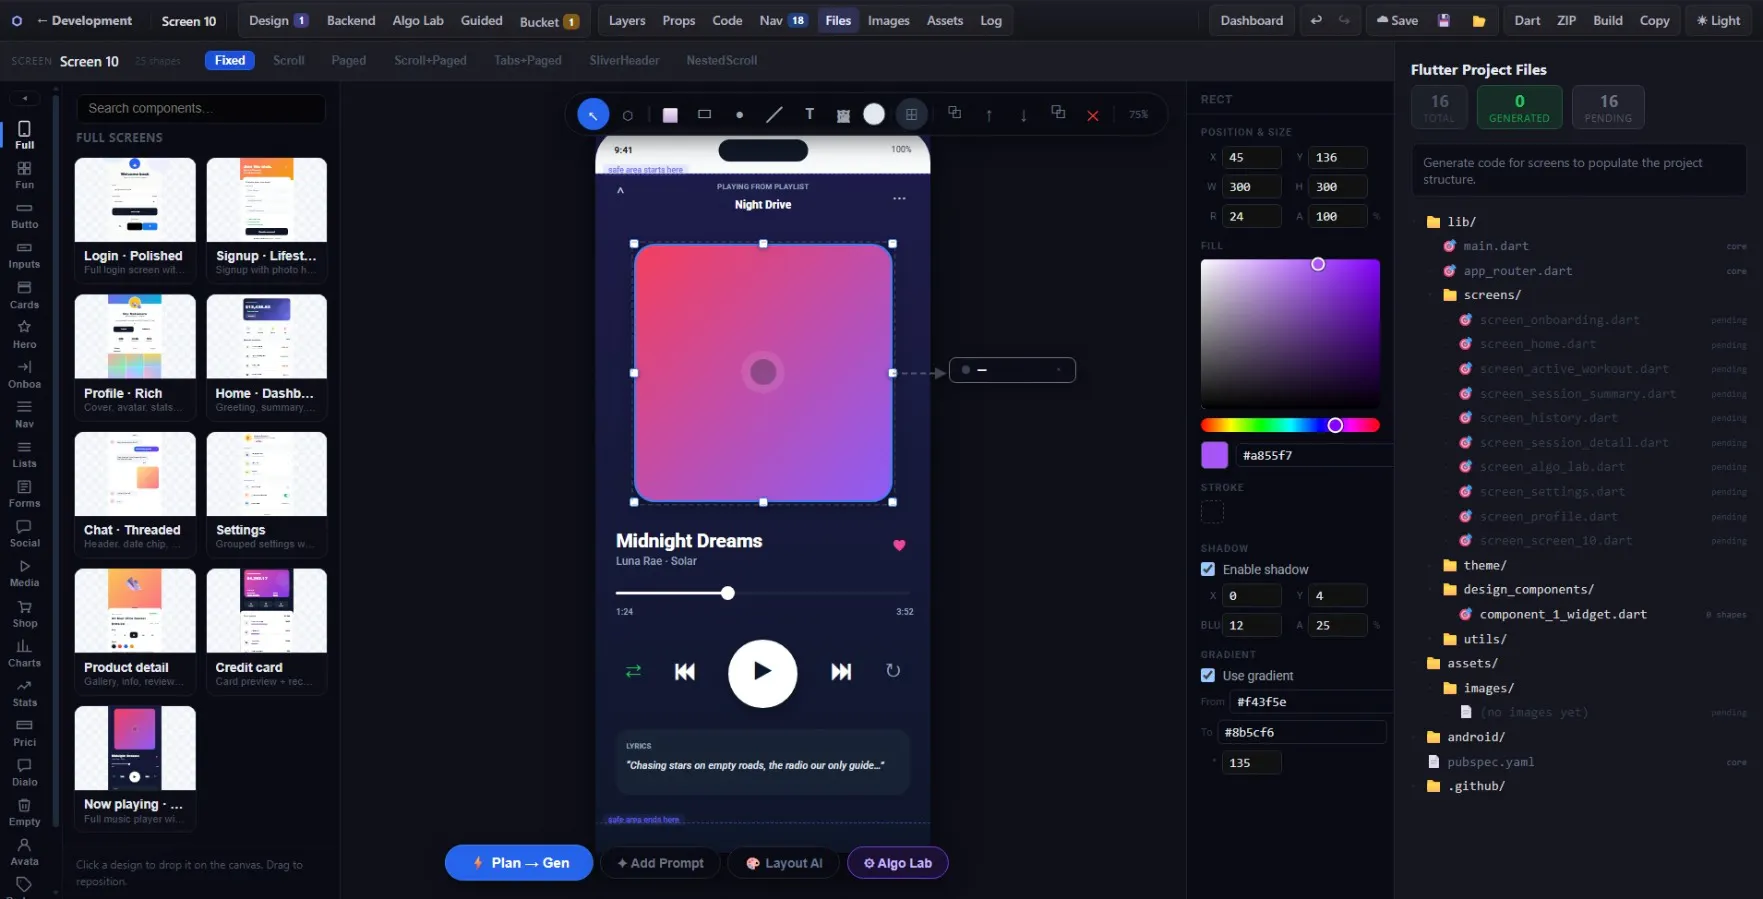
Task: Click the purple fill color swatch
Action: click(x=1214, y=455)
